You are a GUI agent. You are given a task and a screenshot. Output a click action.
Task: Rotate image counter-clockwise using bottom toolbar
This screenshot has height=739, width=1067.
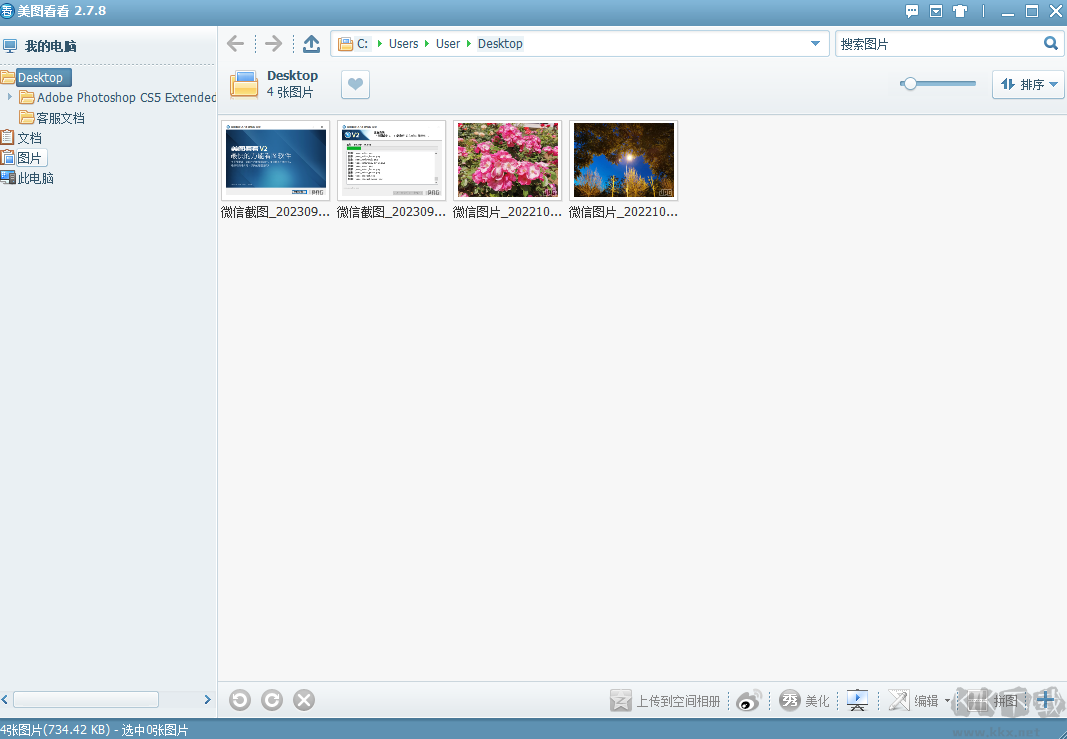240,700
